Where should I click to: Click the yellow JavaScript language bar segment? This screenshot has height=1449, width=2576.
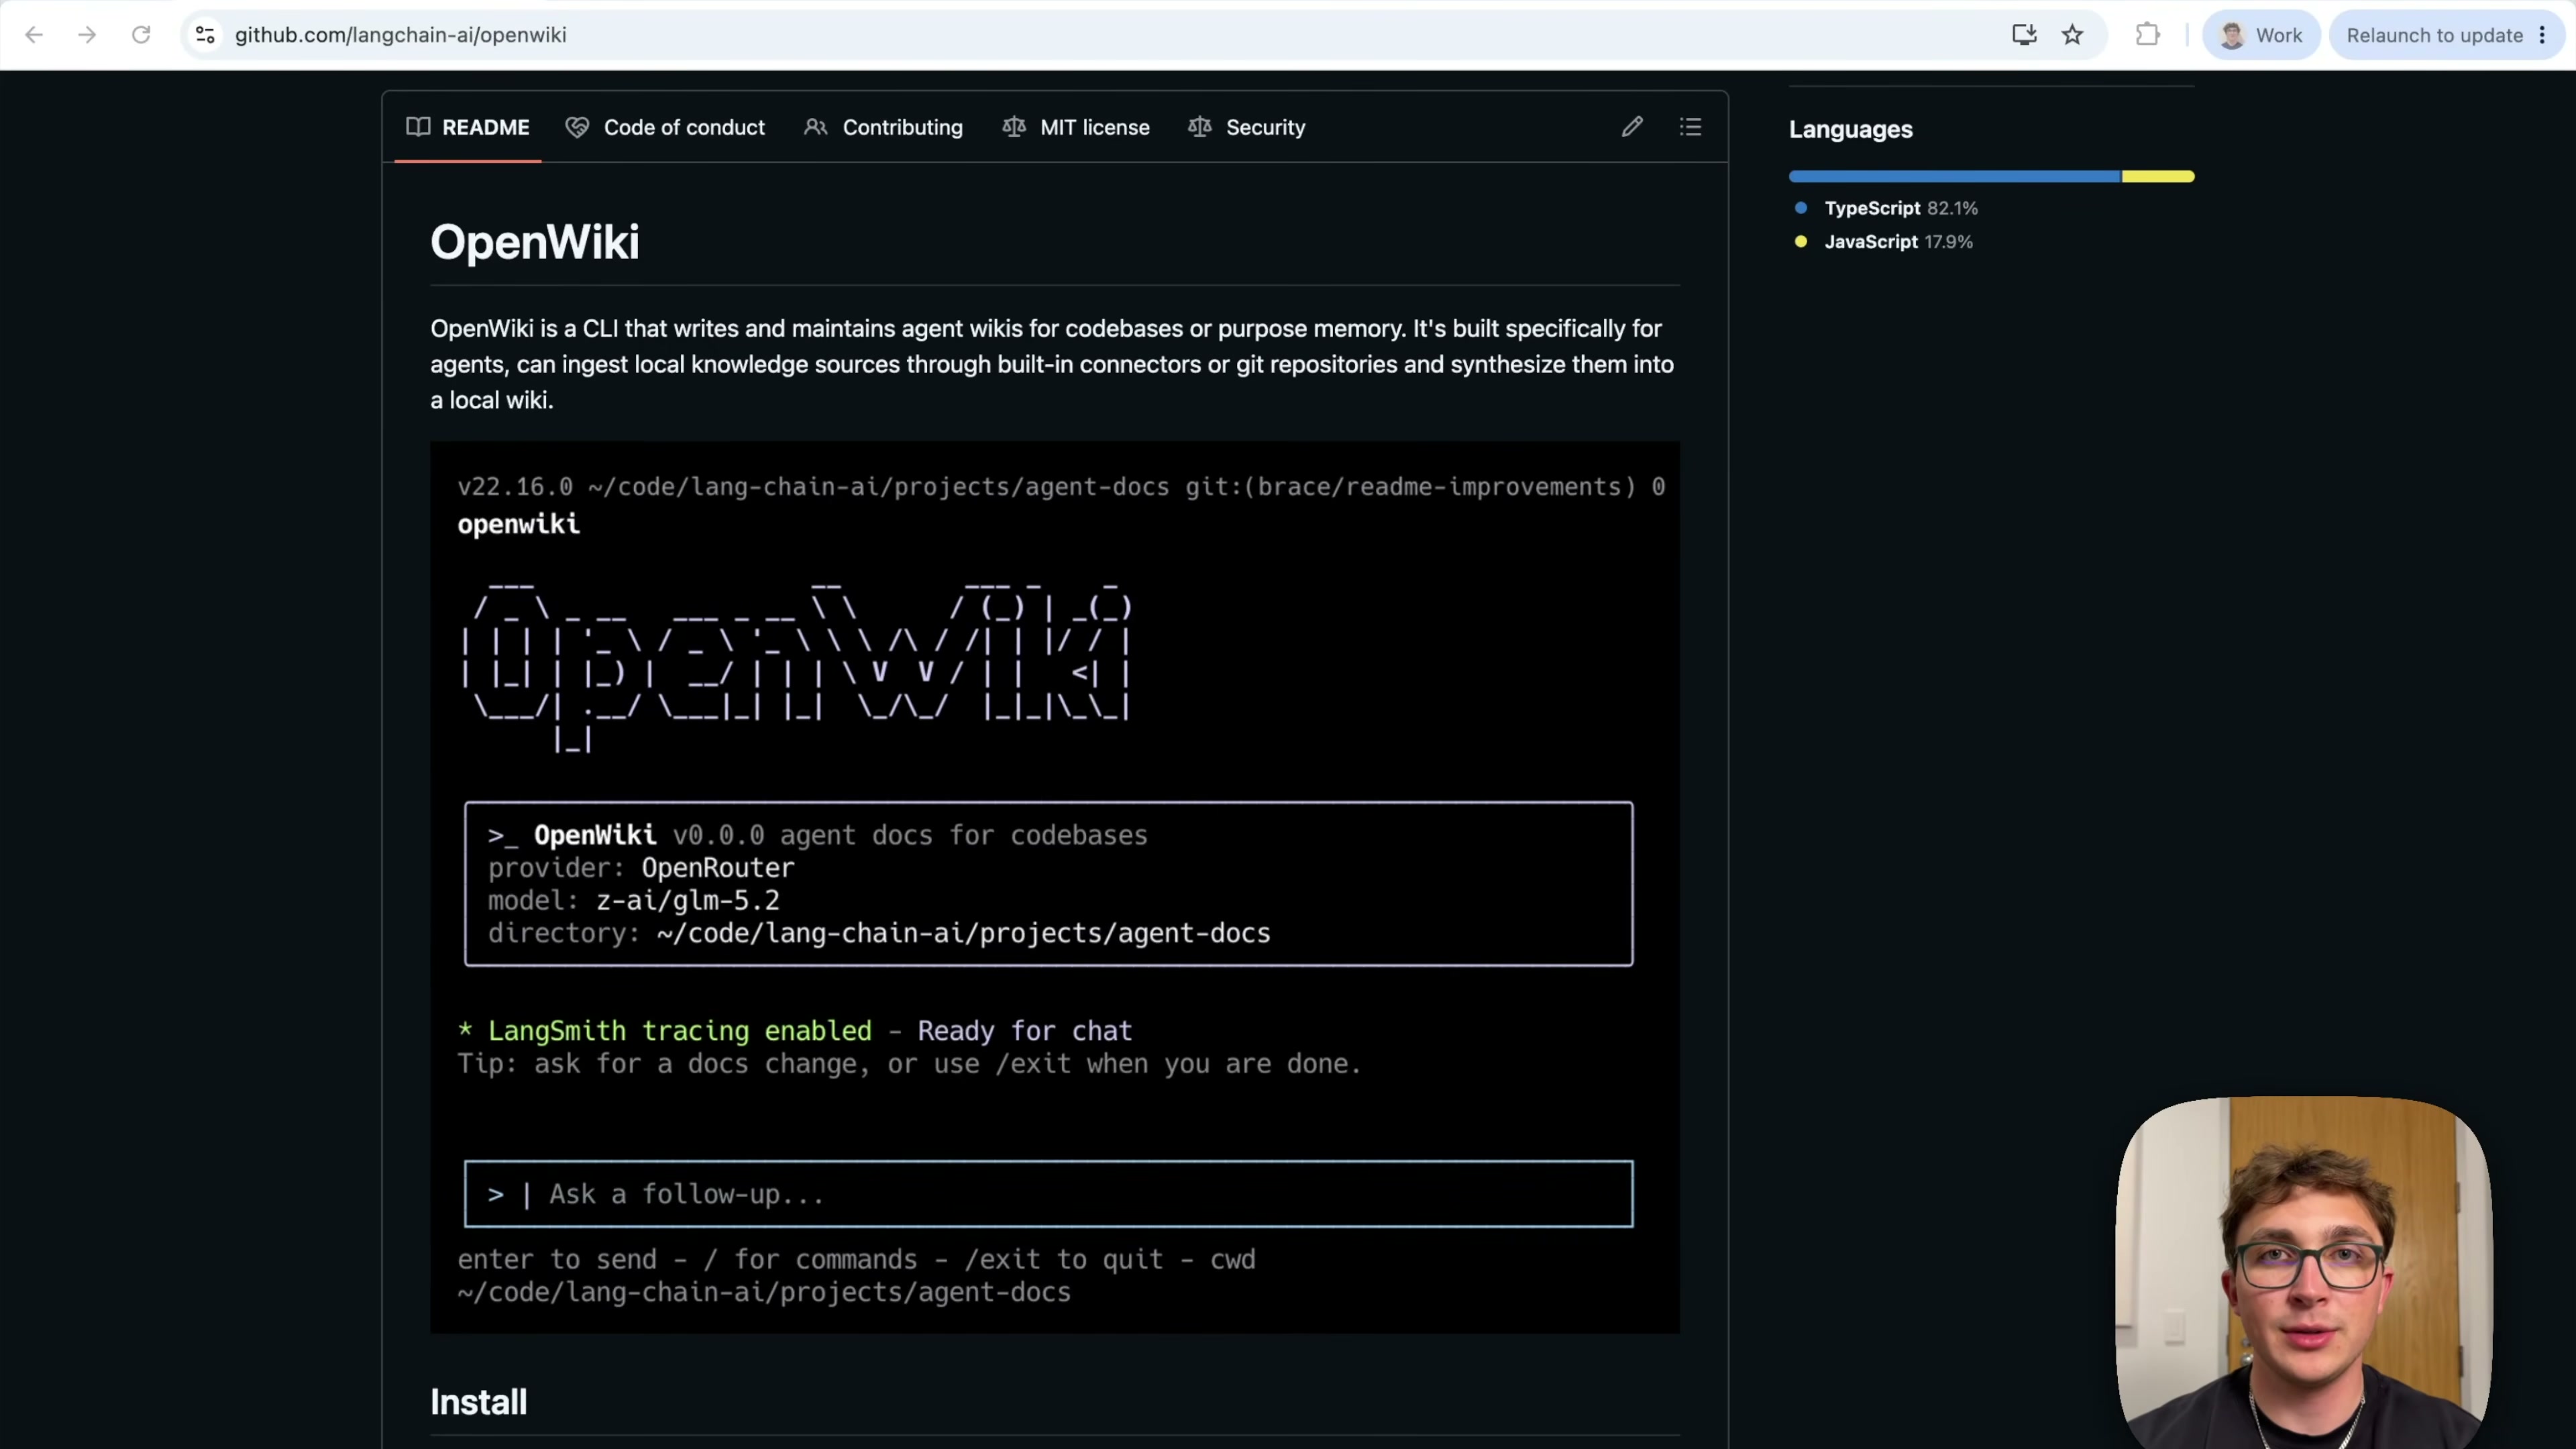(2159, 176)
